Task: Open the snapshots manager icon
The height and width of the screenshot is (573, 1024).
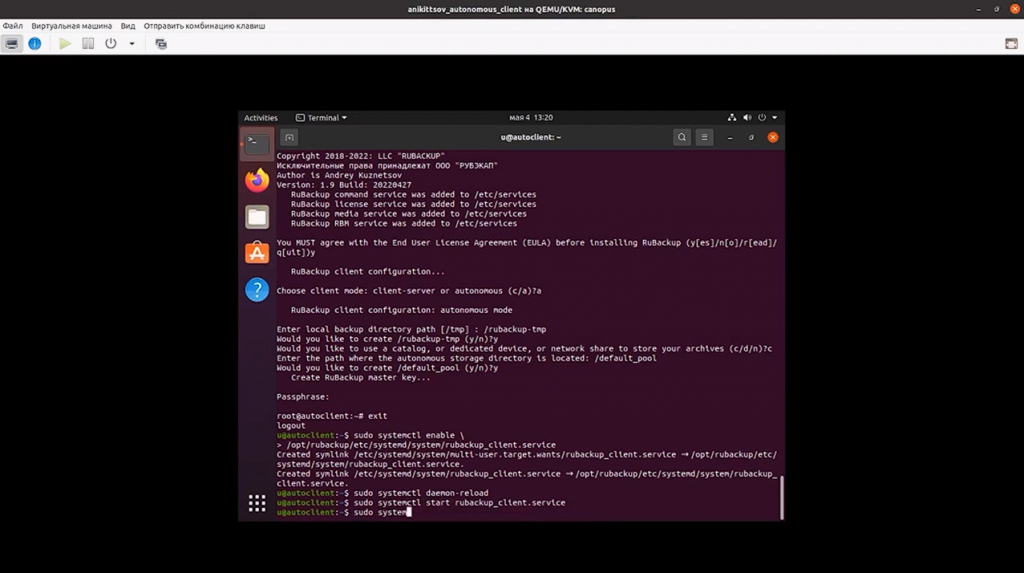Action: (161, 44)
